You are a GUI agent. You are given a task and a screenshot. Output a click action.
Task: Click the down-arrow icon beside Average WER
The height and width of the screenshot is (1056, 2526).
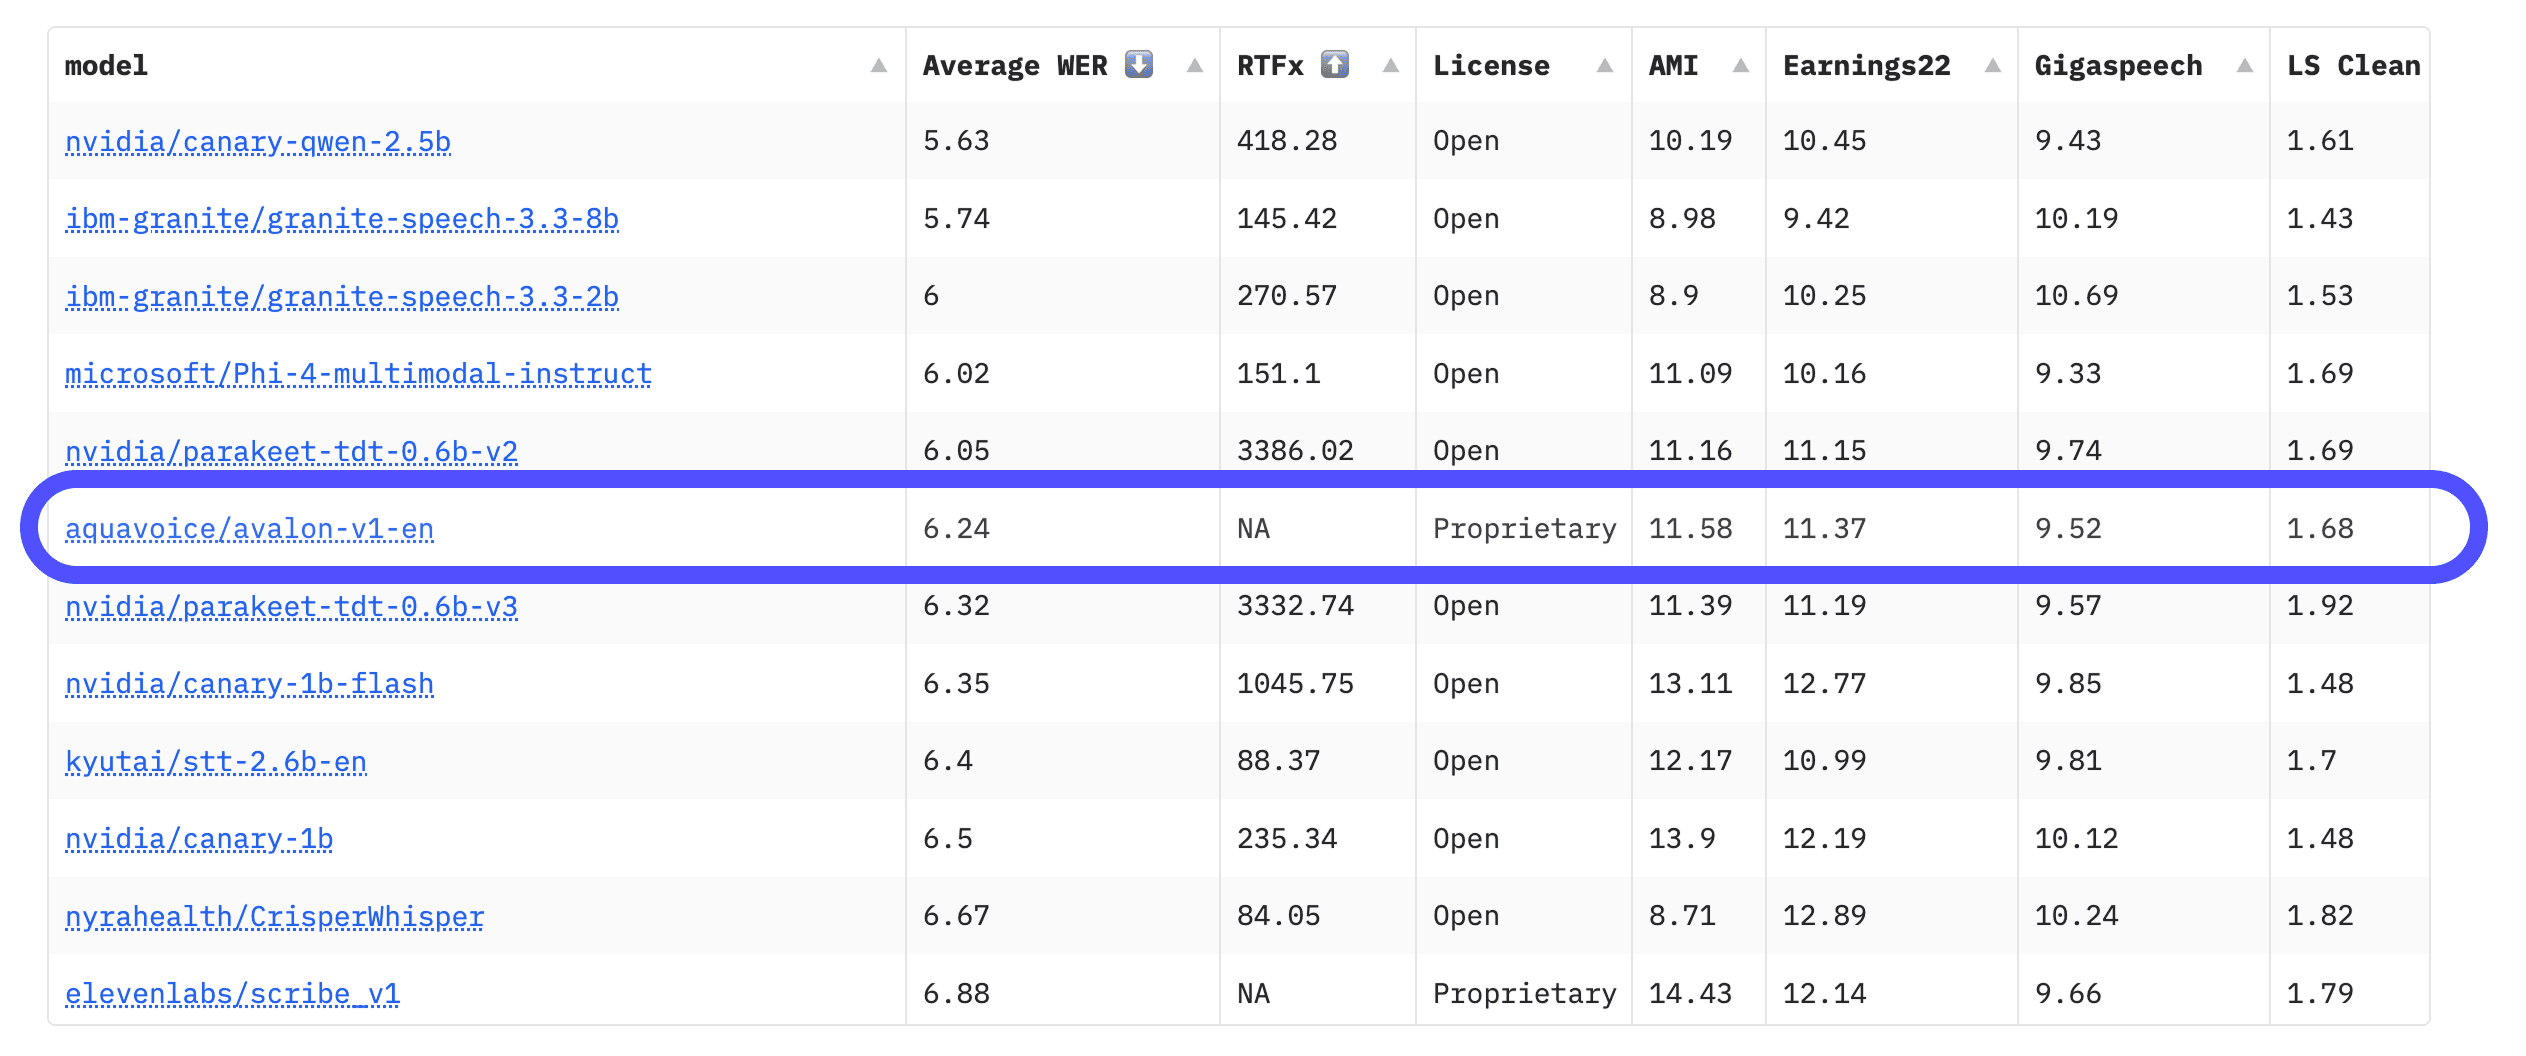tap(1138, 65)
